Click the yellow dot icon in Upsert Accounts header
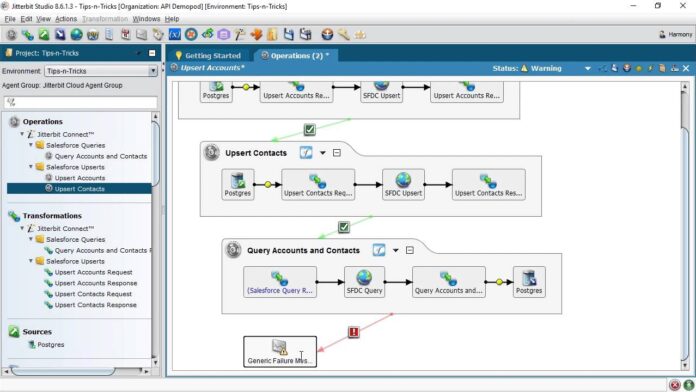Viewport: 696px width, 392px height. (x=639, y=68)
